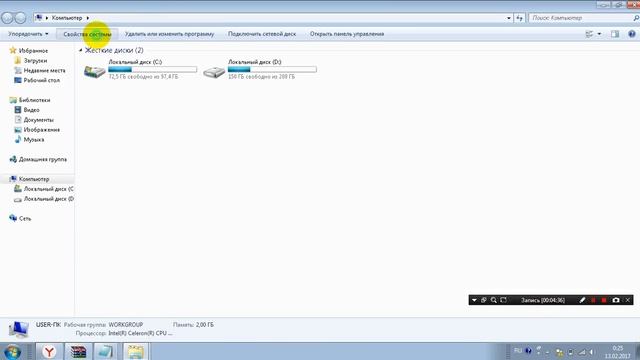Open the WinRAR taskbar icon

[78, 351]
